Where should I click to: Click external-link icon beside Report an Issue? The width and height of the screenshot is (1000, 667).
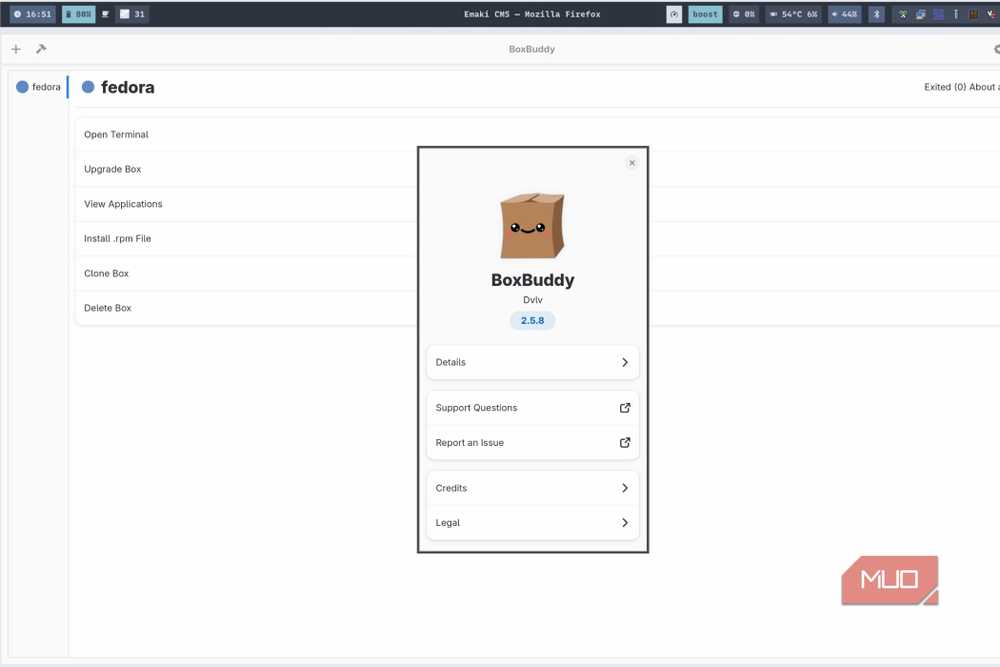[x=625, y=443]
